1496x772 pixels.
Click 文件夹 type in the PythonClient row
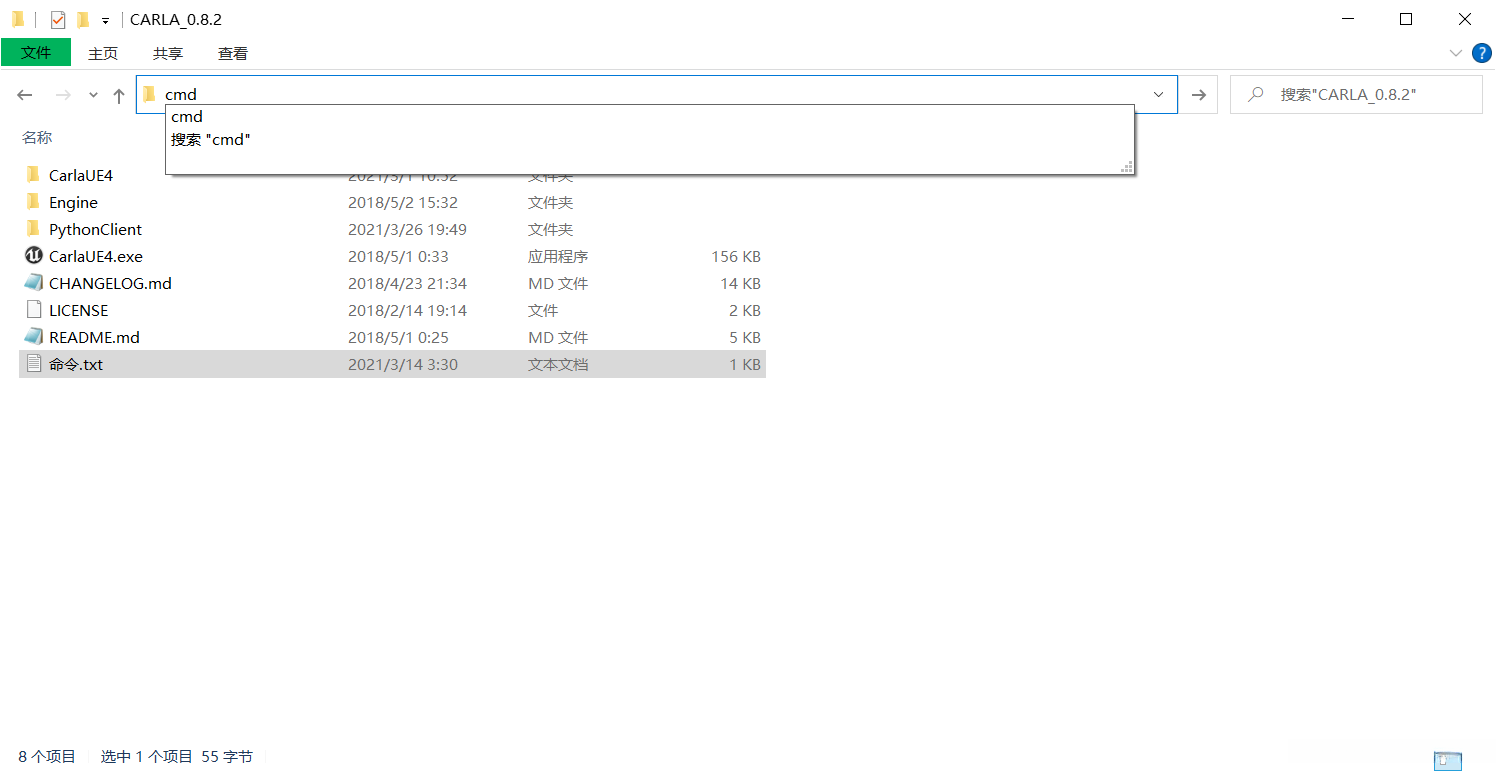tap(551, 229)
